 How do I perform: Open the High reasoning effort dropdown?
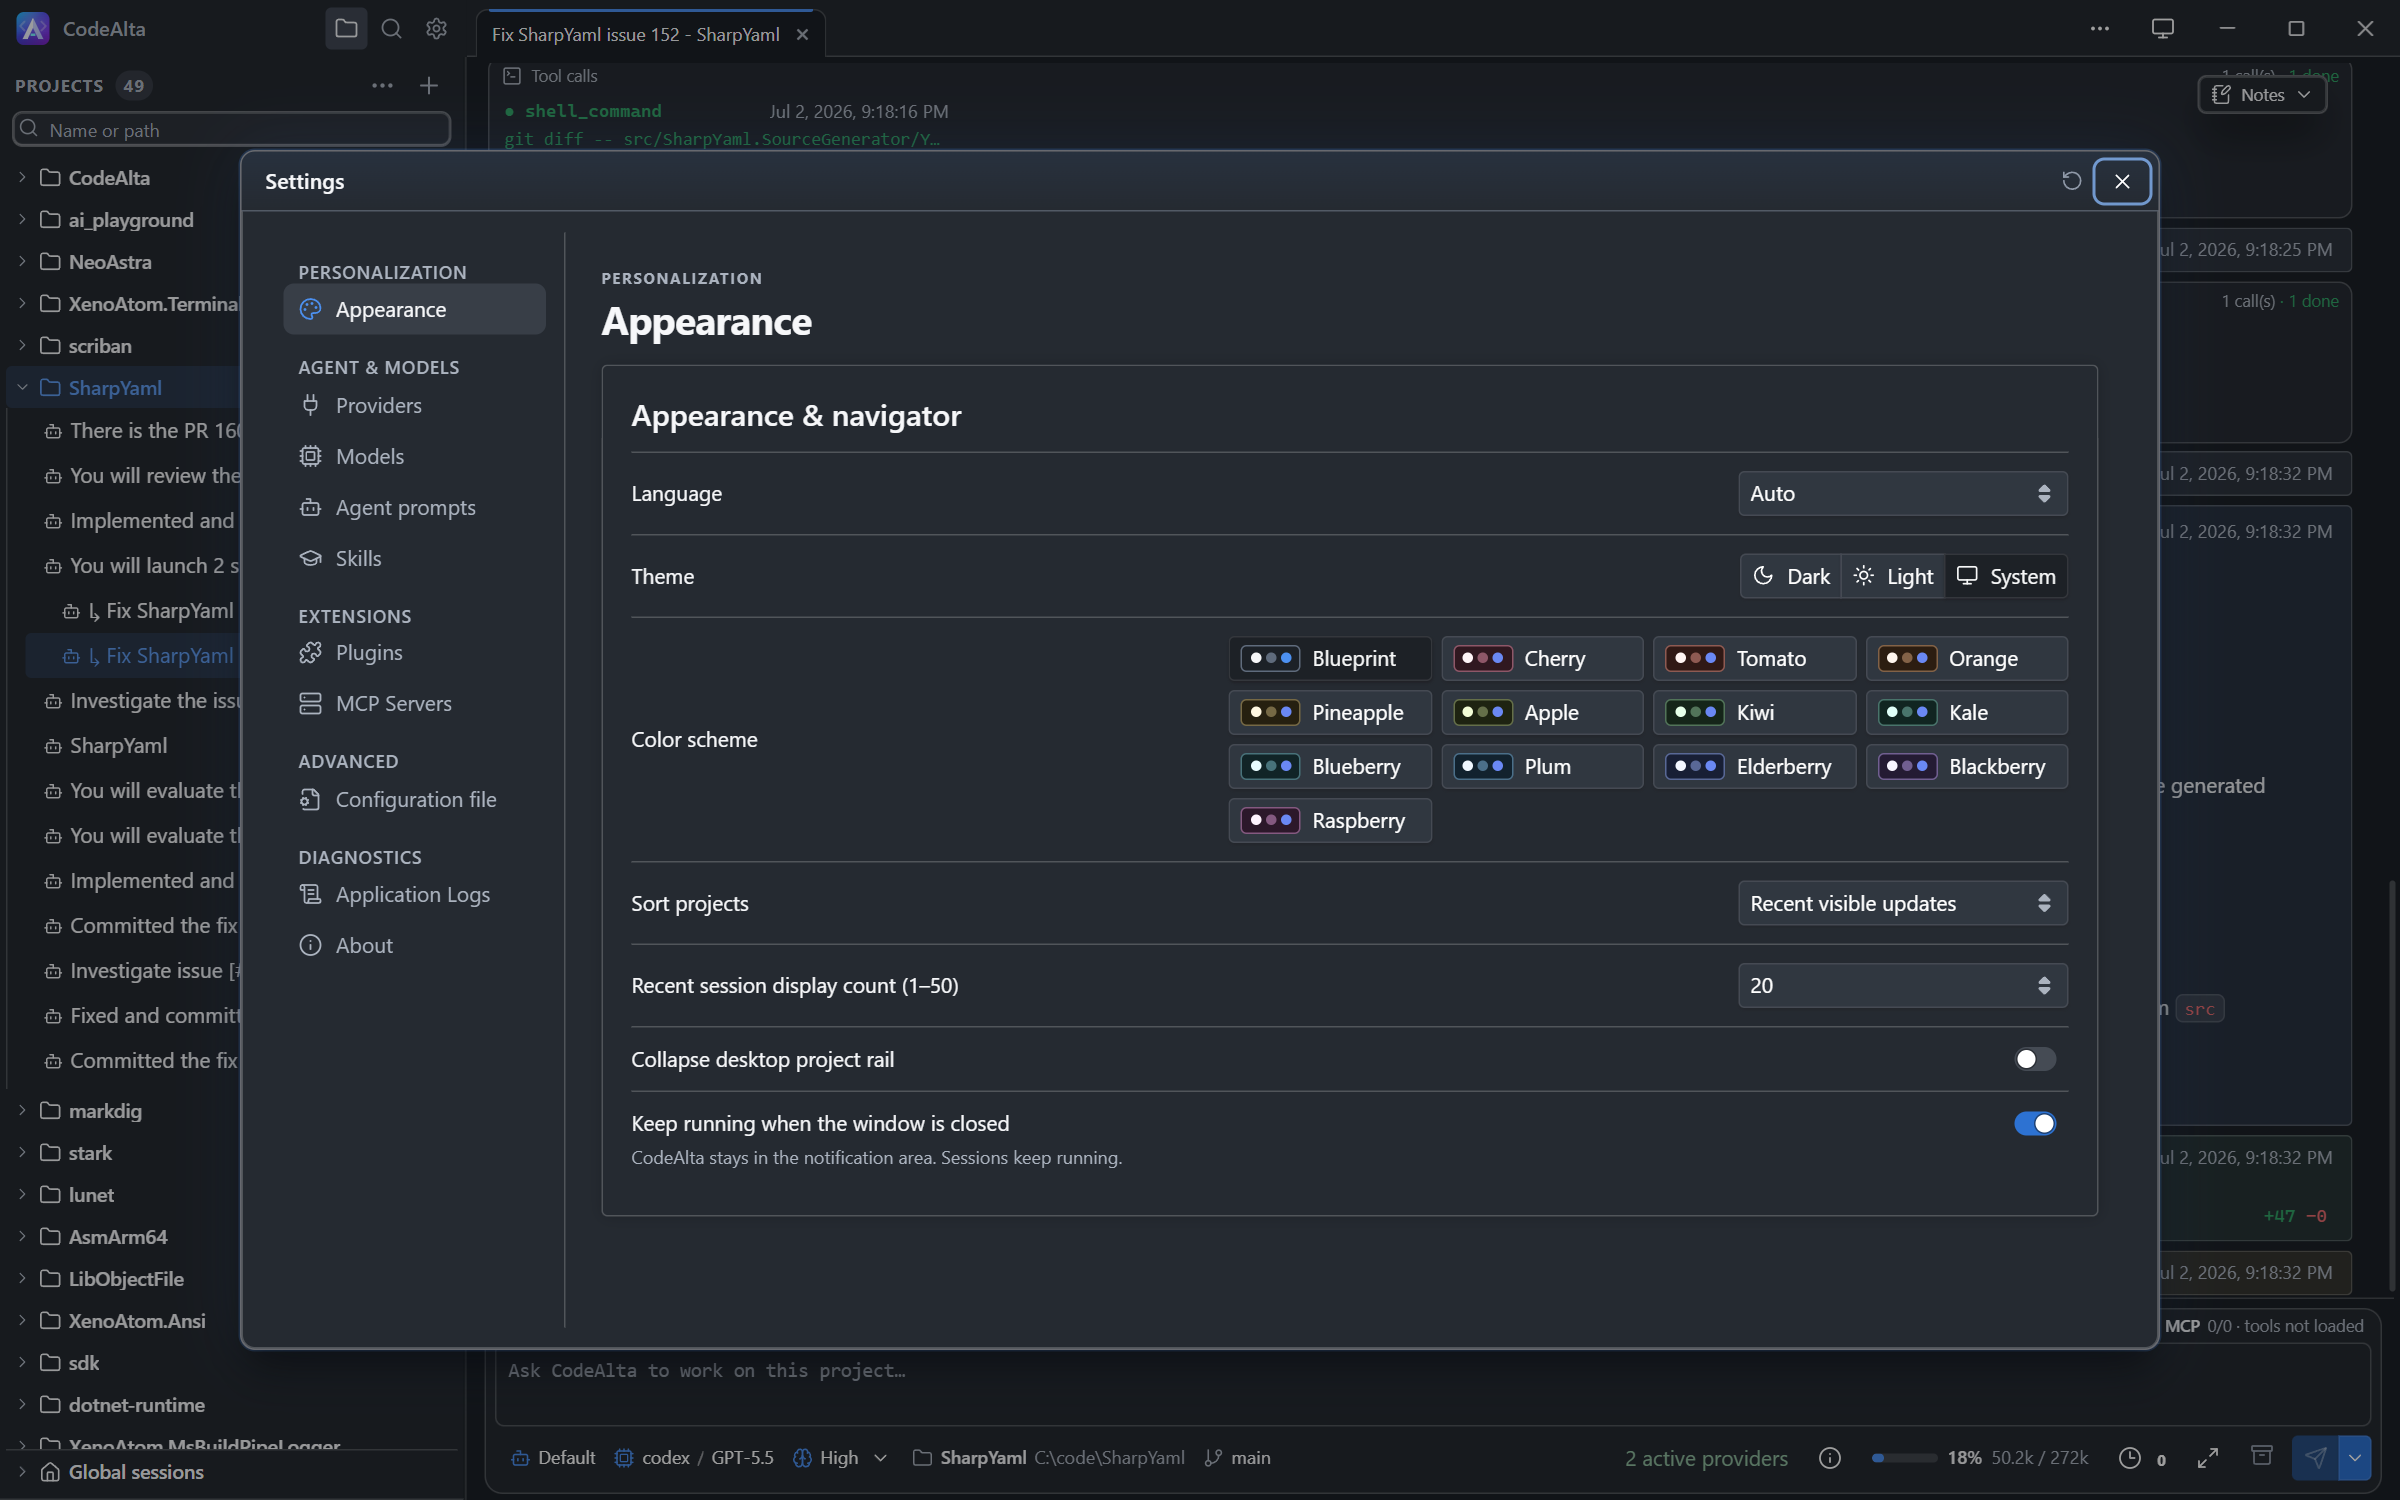[x=840, y=1458]
